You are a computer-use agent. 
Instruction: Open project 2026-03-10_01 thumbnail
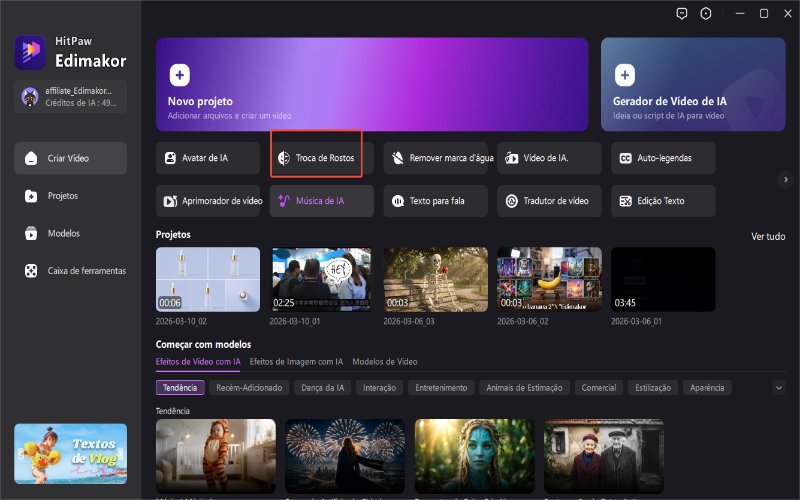(x=321, y=279)
